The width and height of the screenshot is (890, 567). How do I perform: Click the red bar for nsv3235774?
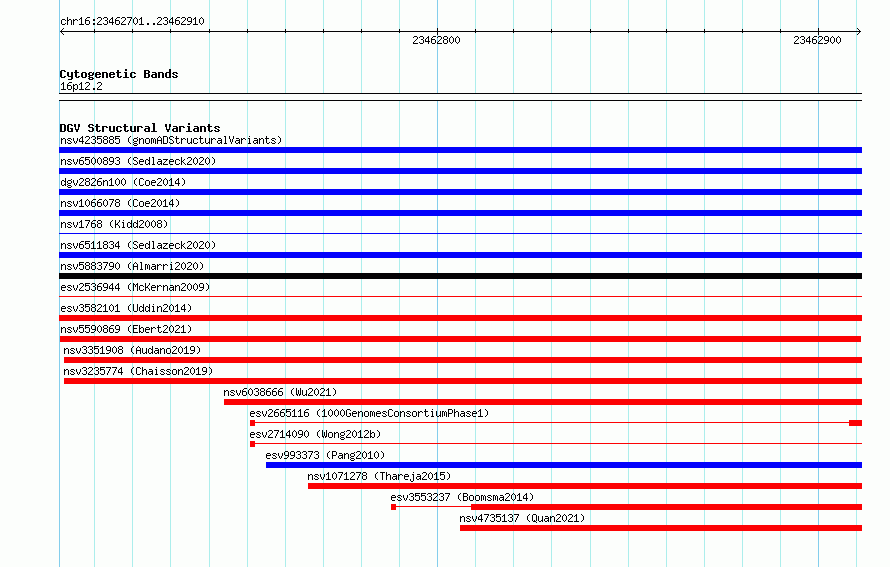[463, 381]
